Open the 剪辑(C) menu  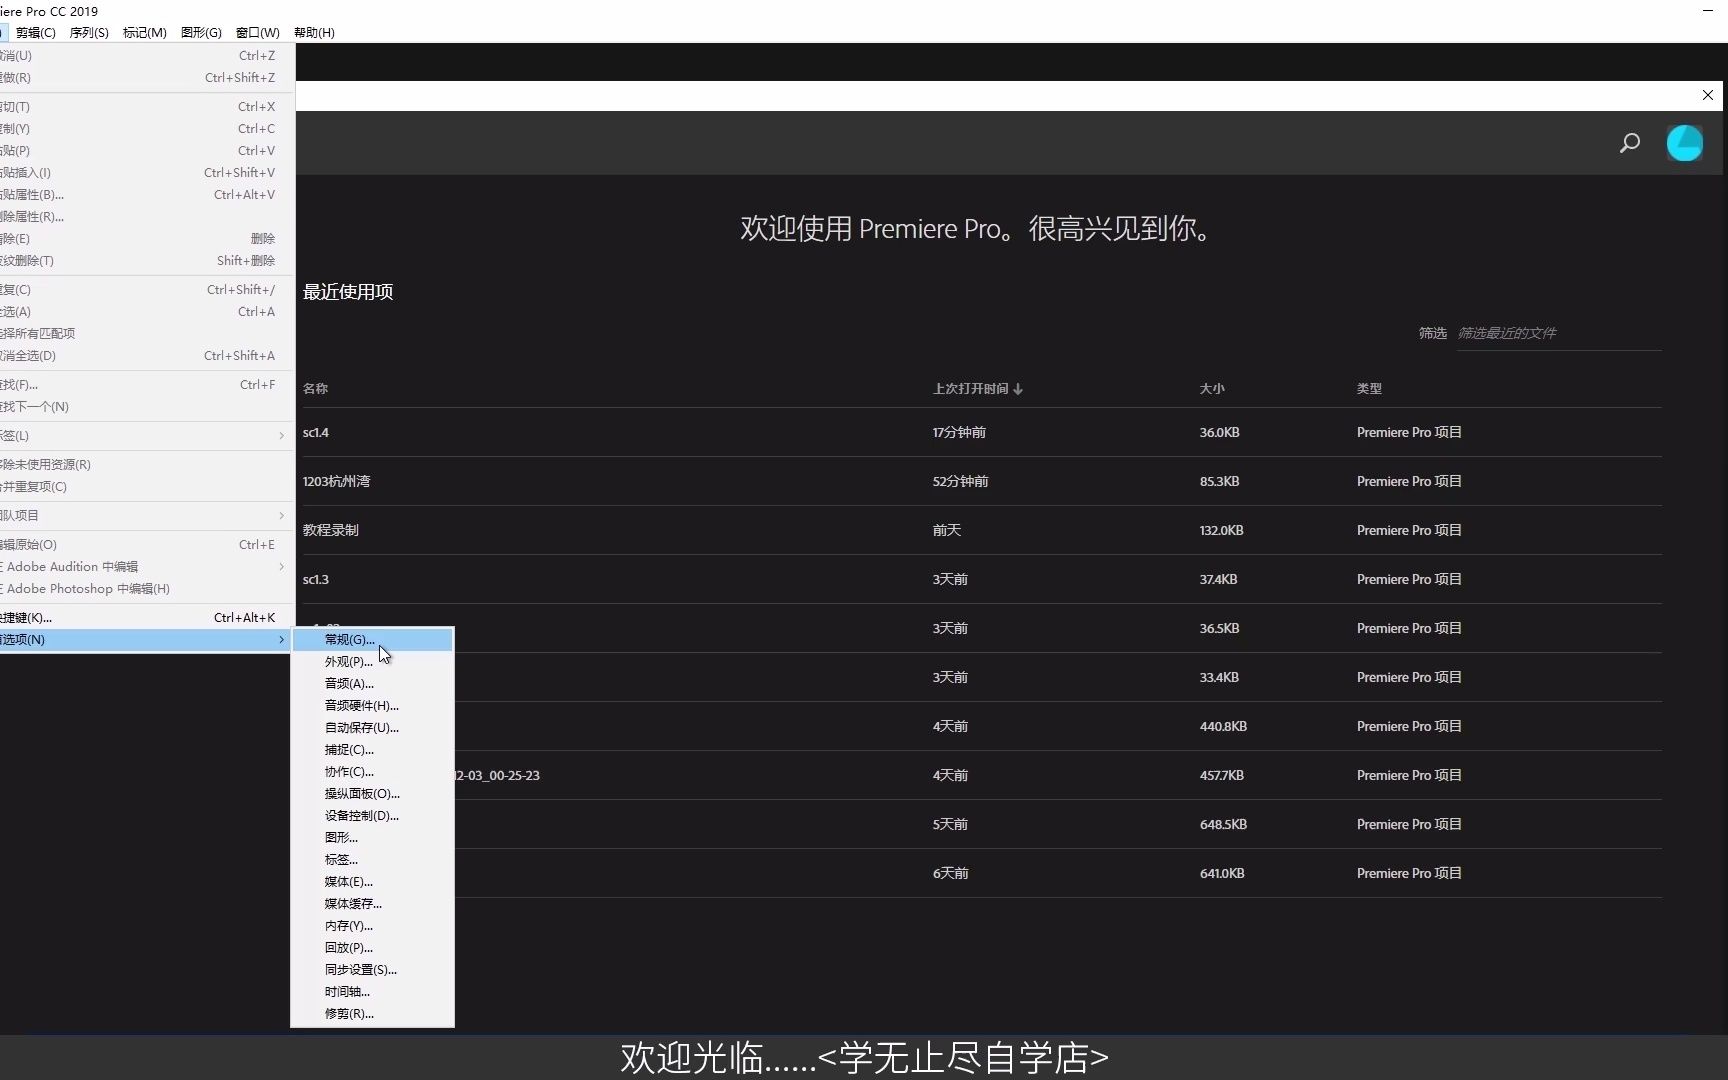(36, 32)
